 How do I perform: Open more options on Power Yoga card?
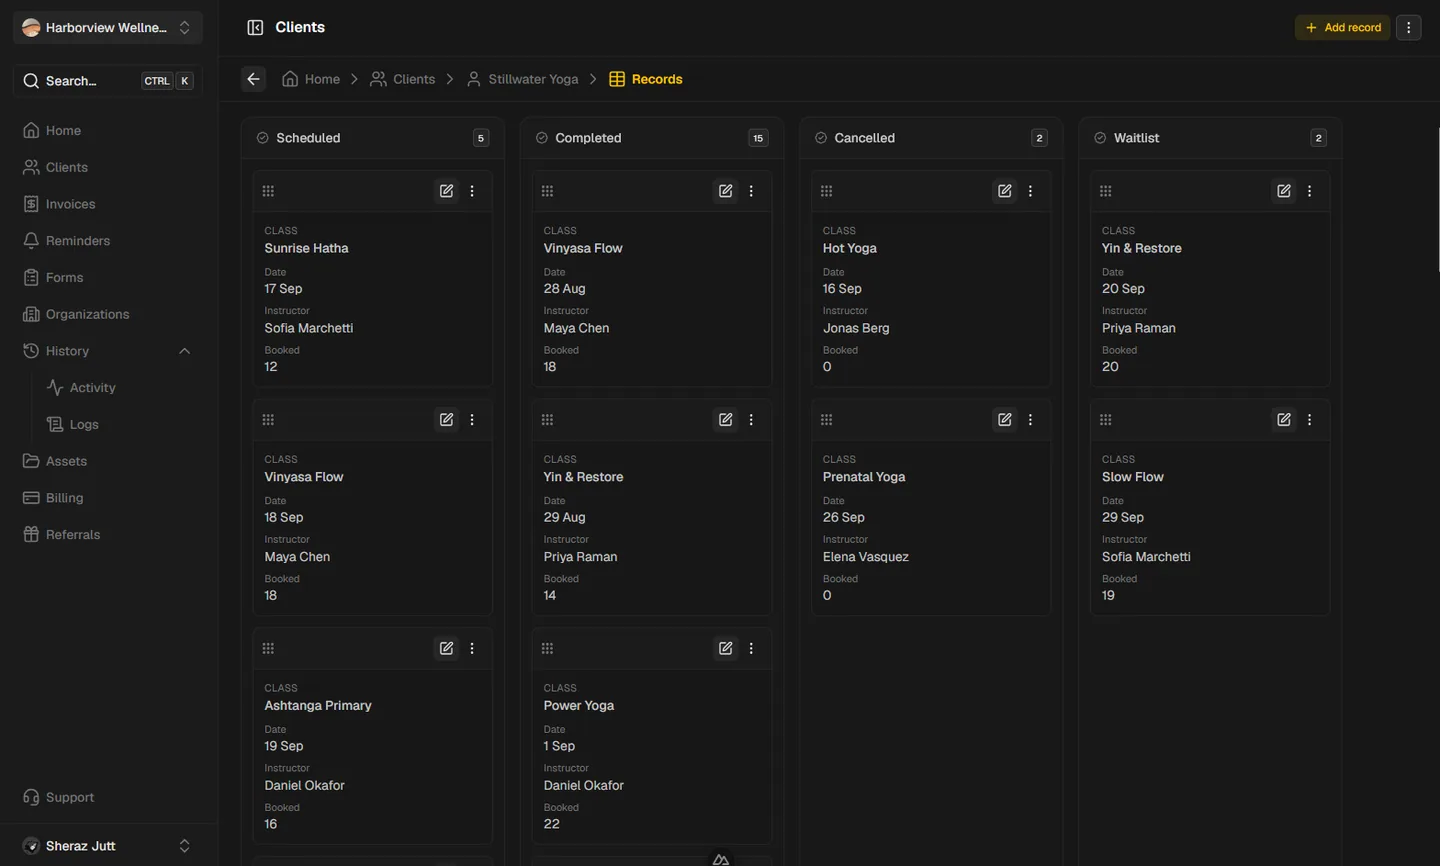(x=751, y=648)
